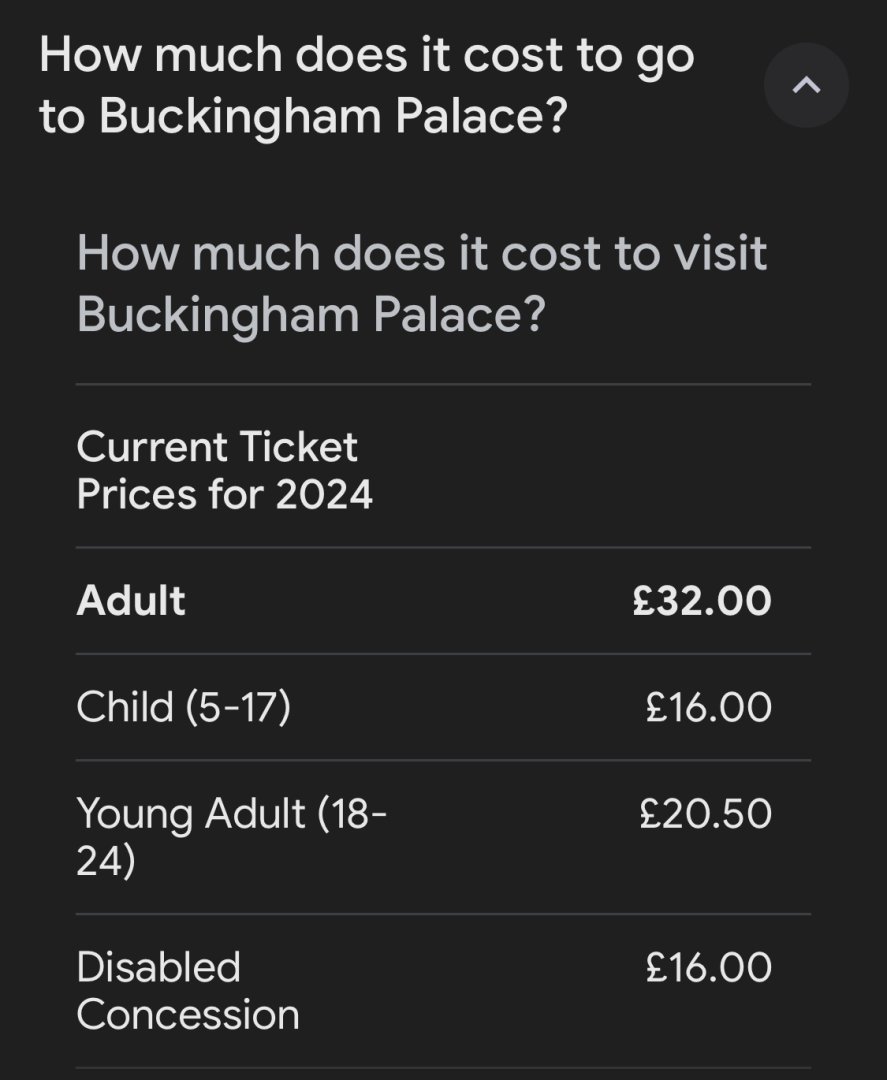This screenshot has width=887, height=1080.
Task: Select the Young Adult (18-24) row label
Action: point(231,836)
